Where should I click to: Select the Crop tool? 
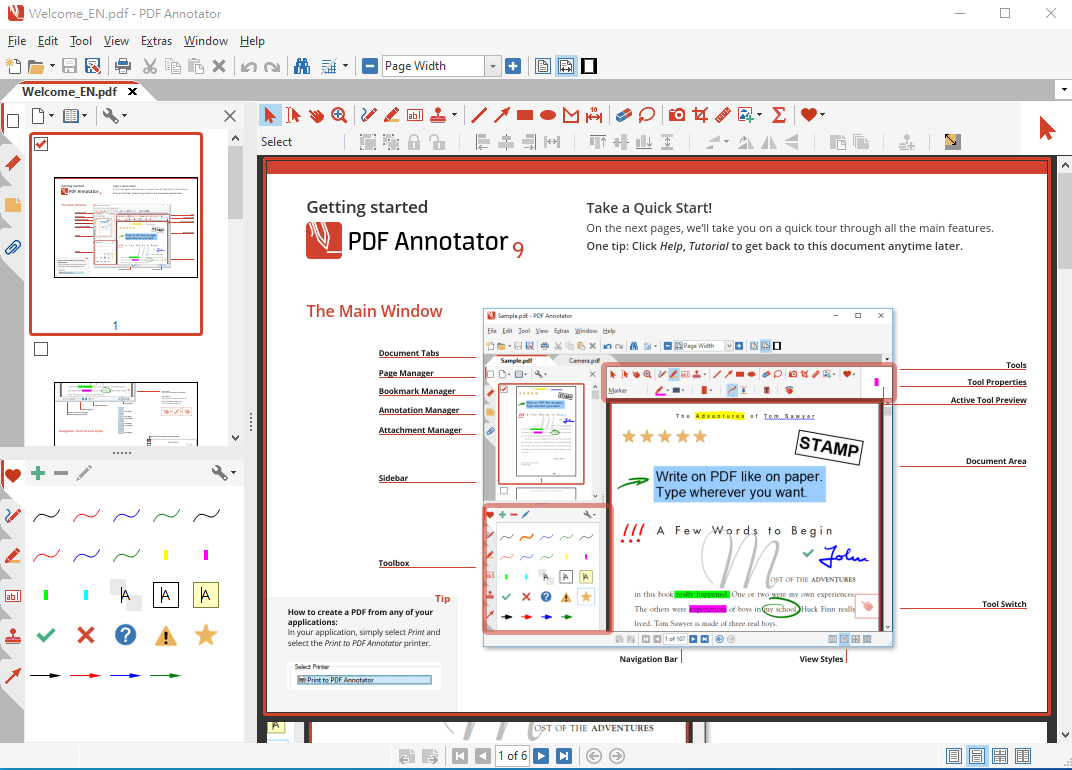(700, 115)
